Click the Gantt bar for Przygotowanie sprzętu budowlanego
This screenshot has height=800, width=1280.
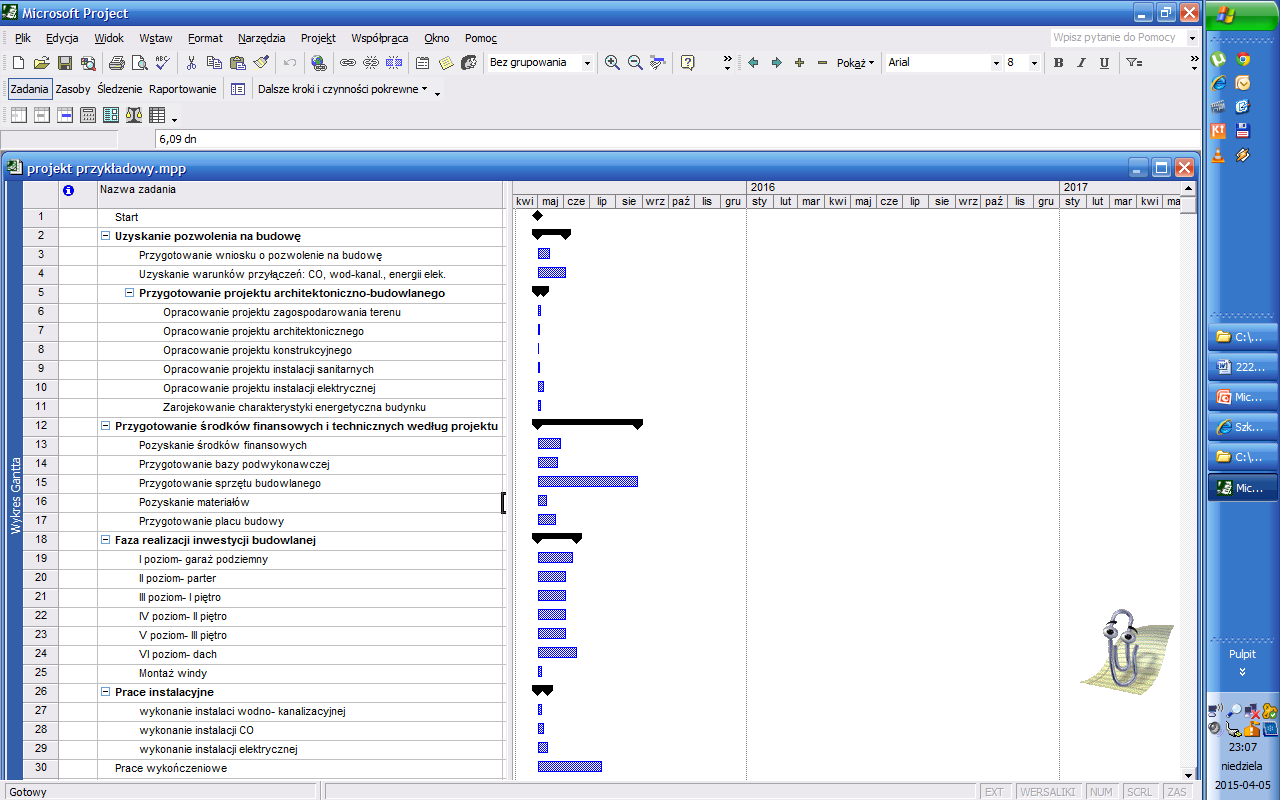587,482
